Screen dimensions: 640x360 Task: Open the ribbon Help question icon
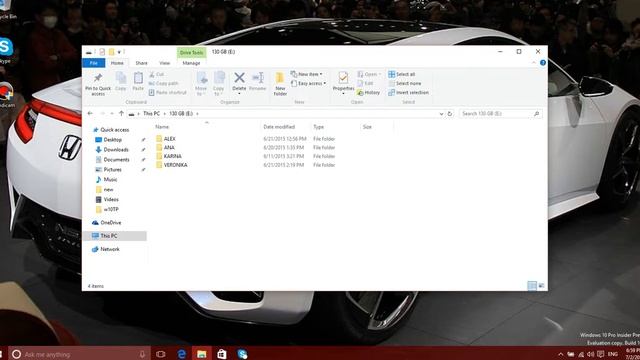click(542, 63)
